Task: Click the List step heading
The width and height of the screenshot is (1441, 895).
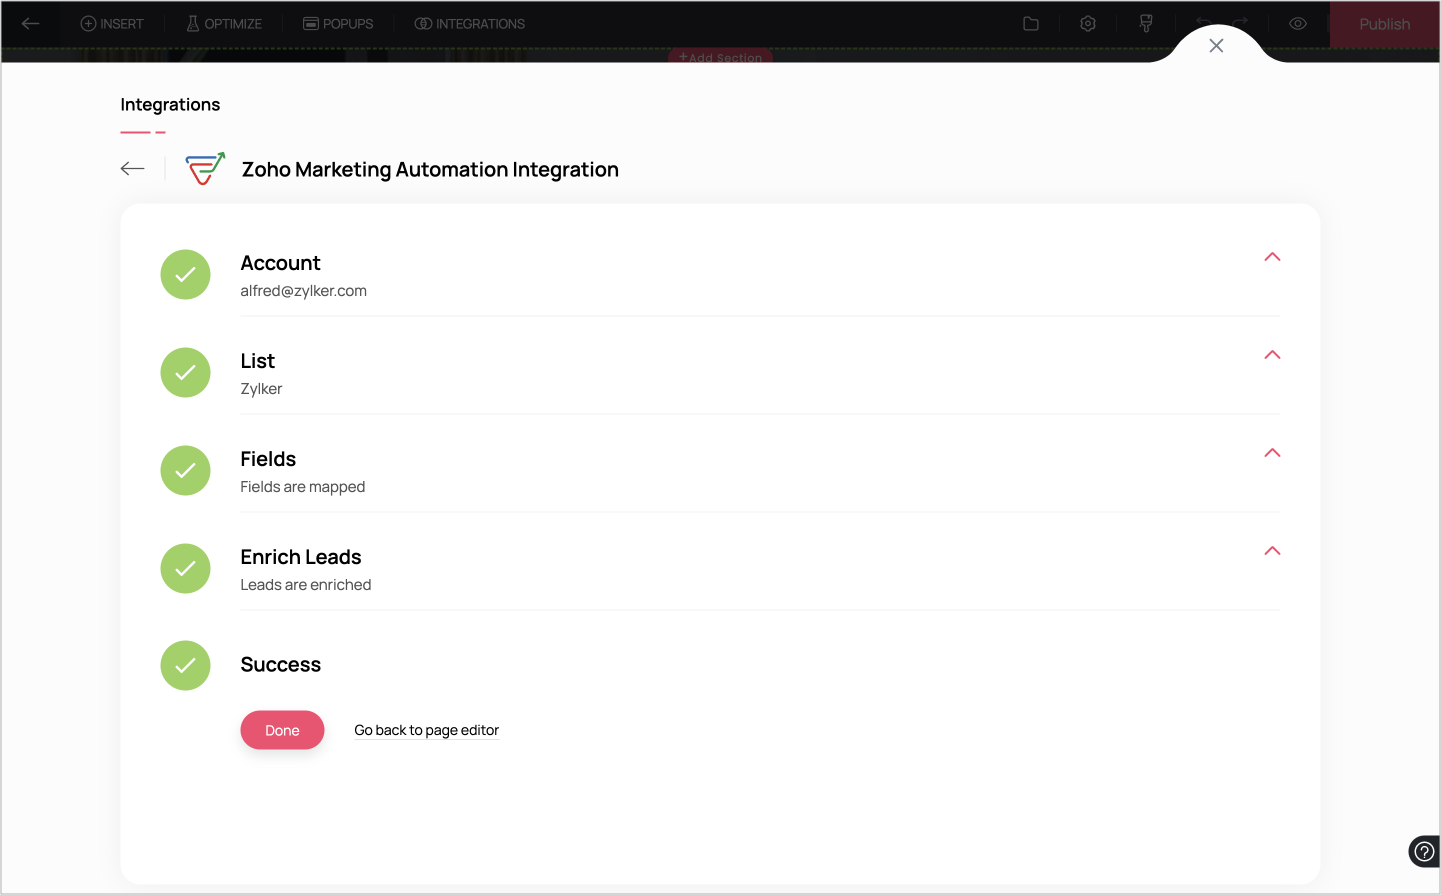Action: 258,361
